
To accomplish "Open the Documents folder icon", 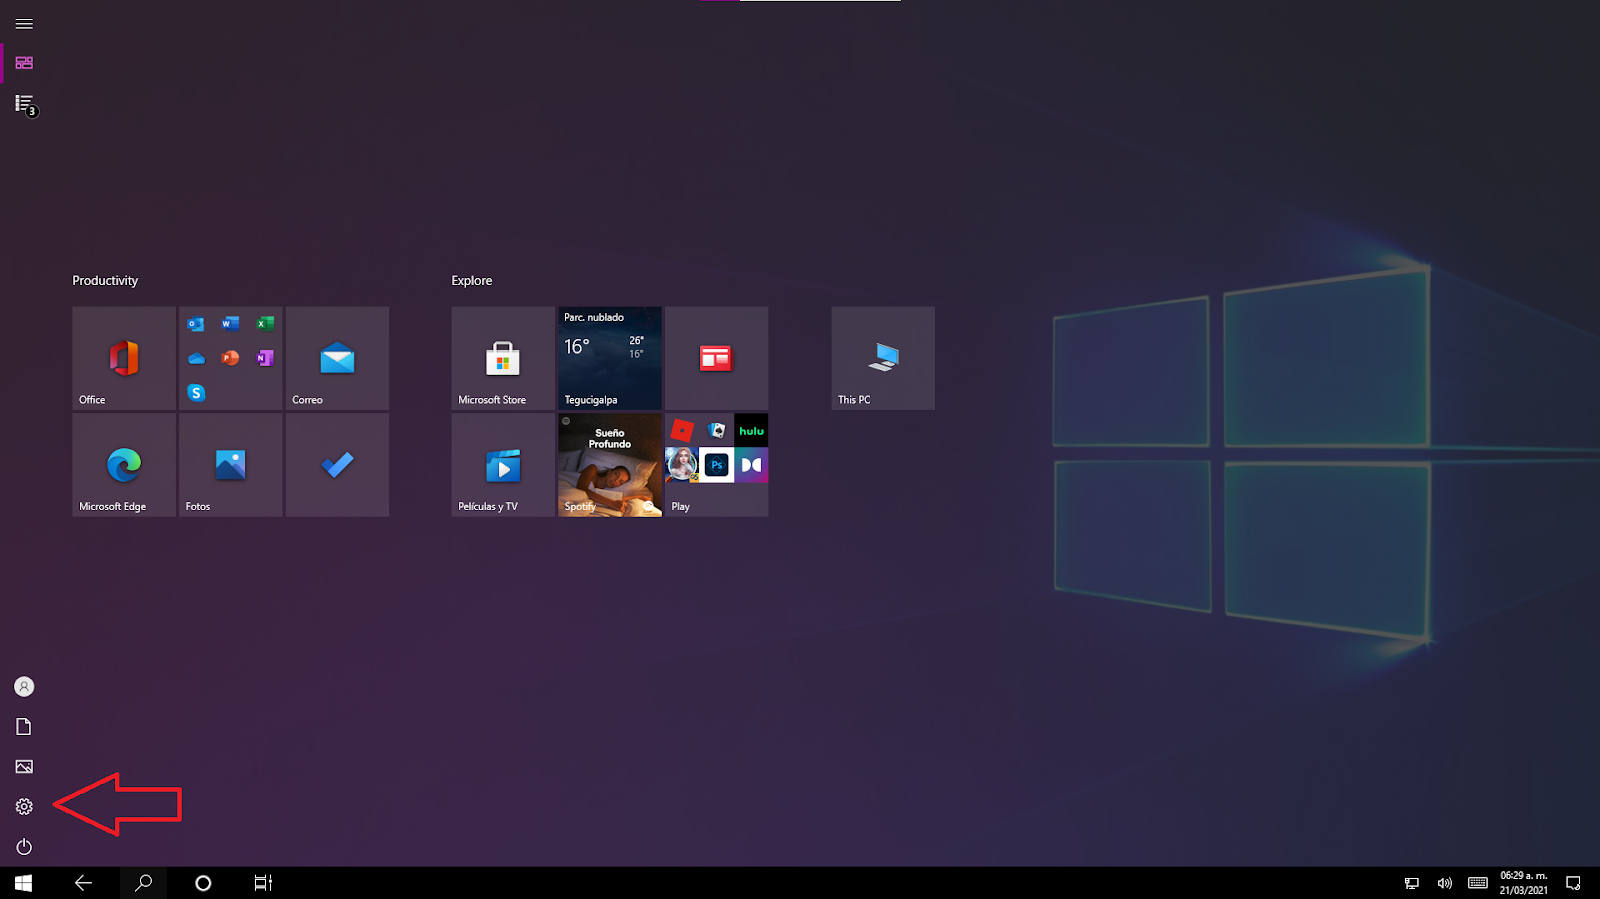I will (x=24, y=727).
